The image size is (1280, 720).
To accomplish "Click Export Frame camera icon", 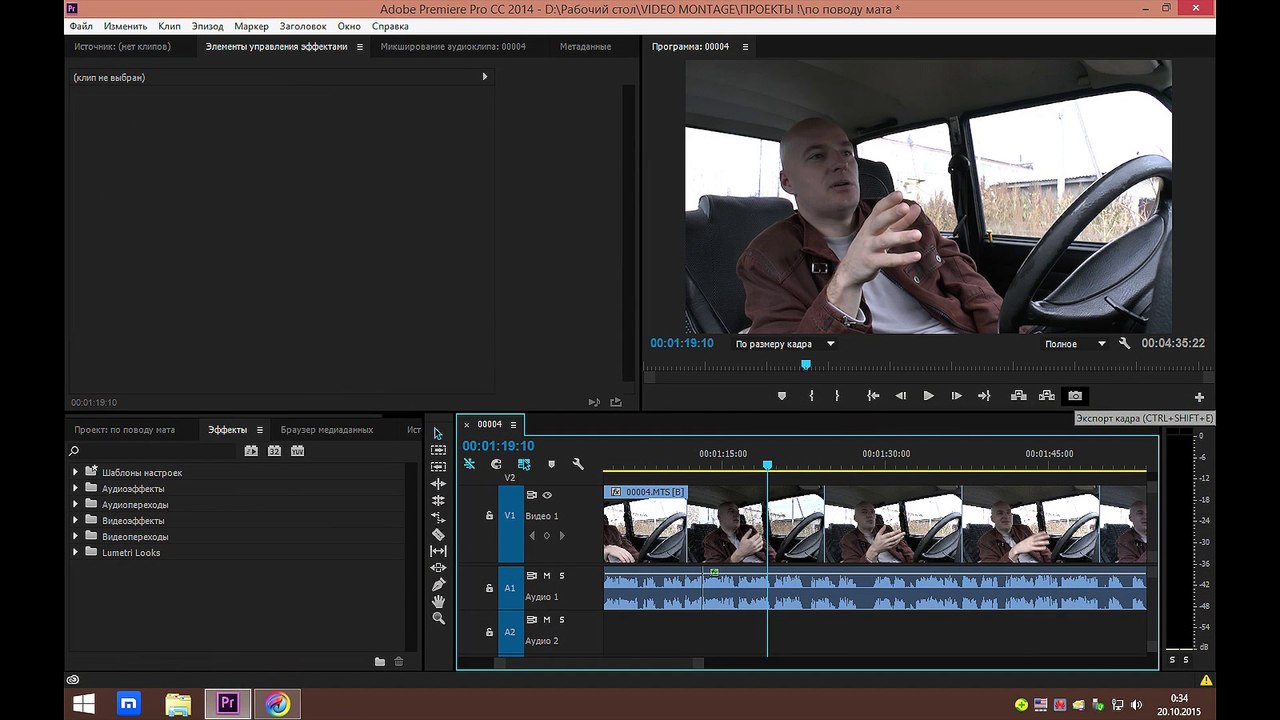I will 1075,396.
